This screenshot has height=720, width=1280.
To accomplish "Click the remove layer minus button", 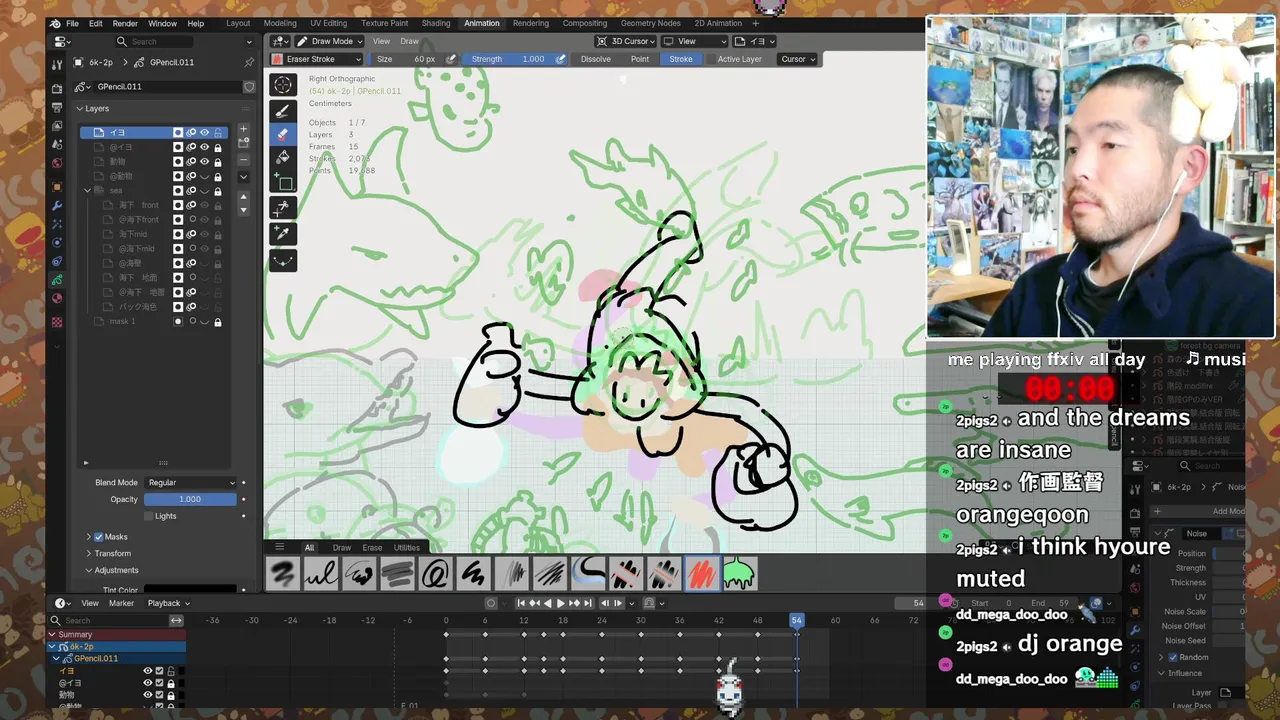I will pos(243,160).
